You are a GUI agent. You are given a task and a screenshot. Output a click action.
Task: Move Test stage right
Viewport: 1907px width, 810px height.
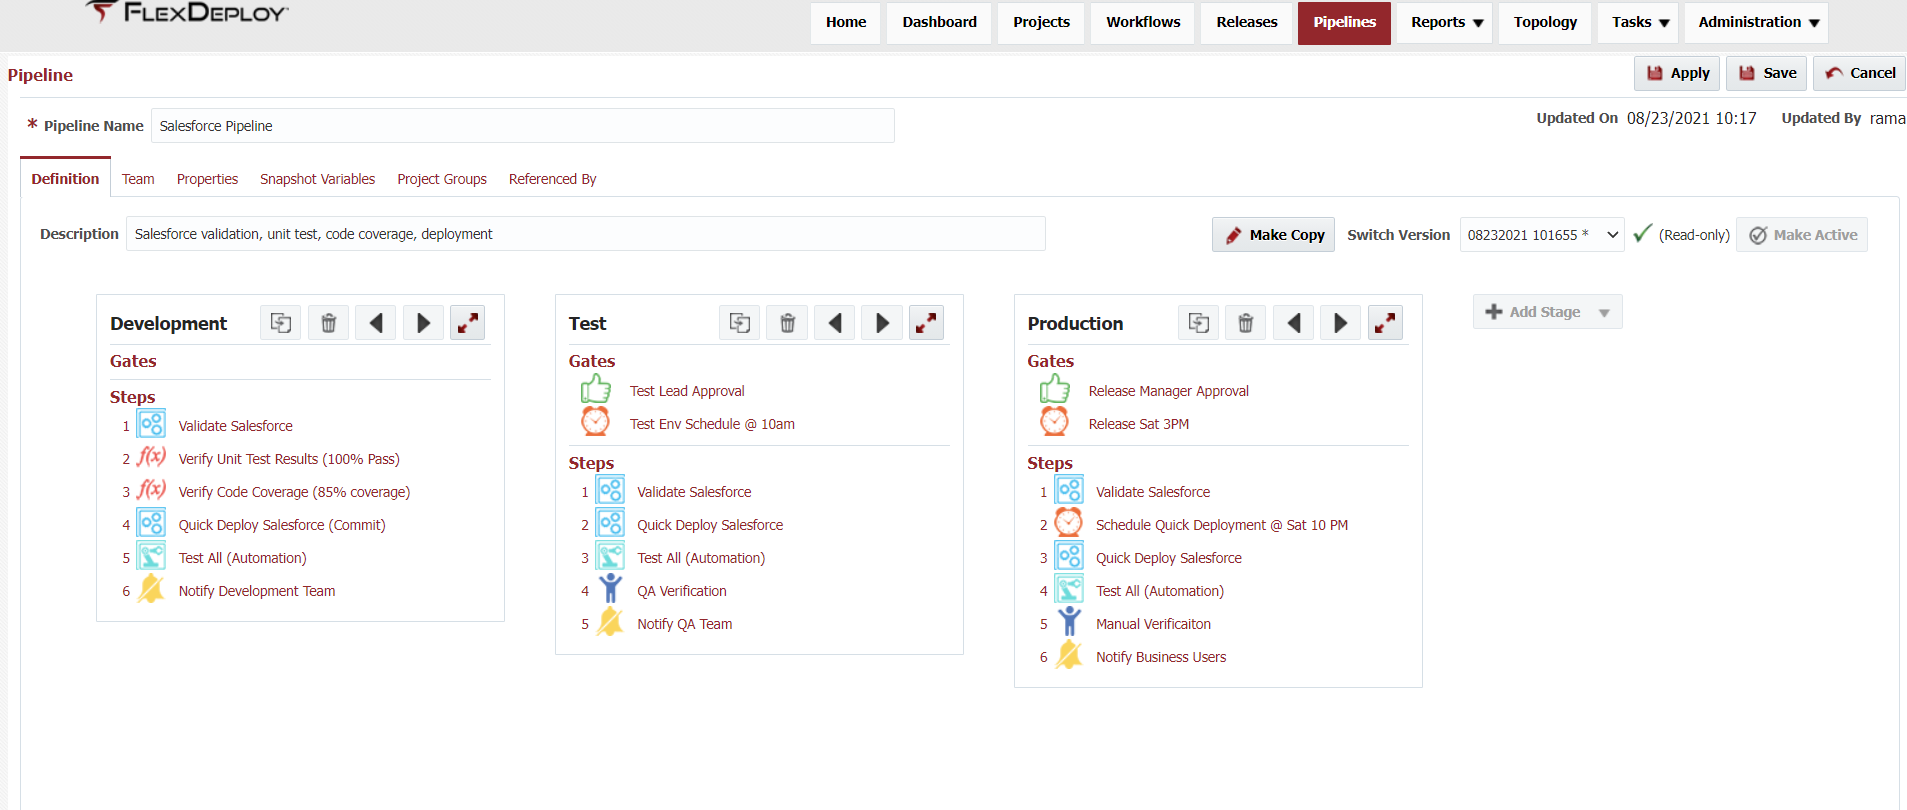pyautogui.click(x=882, y=323)
